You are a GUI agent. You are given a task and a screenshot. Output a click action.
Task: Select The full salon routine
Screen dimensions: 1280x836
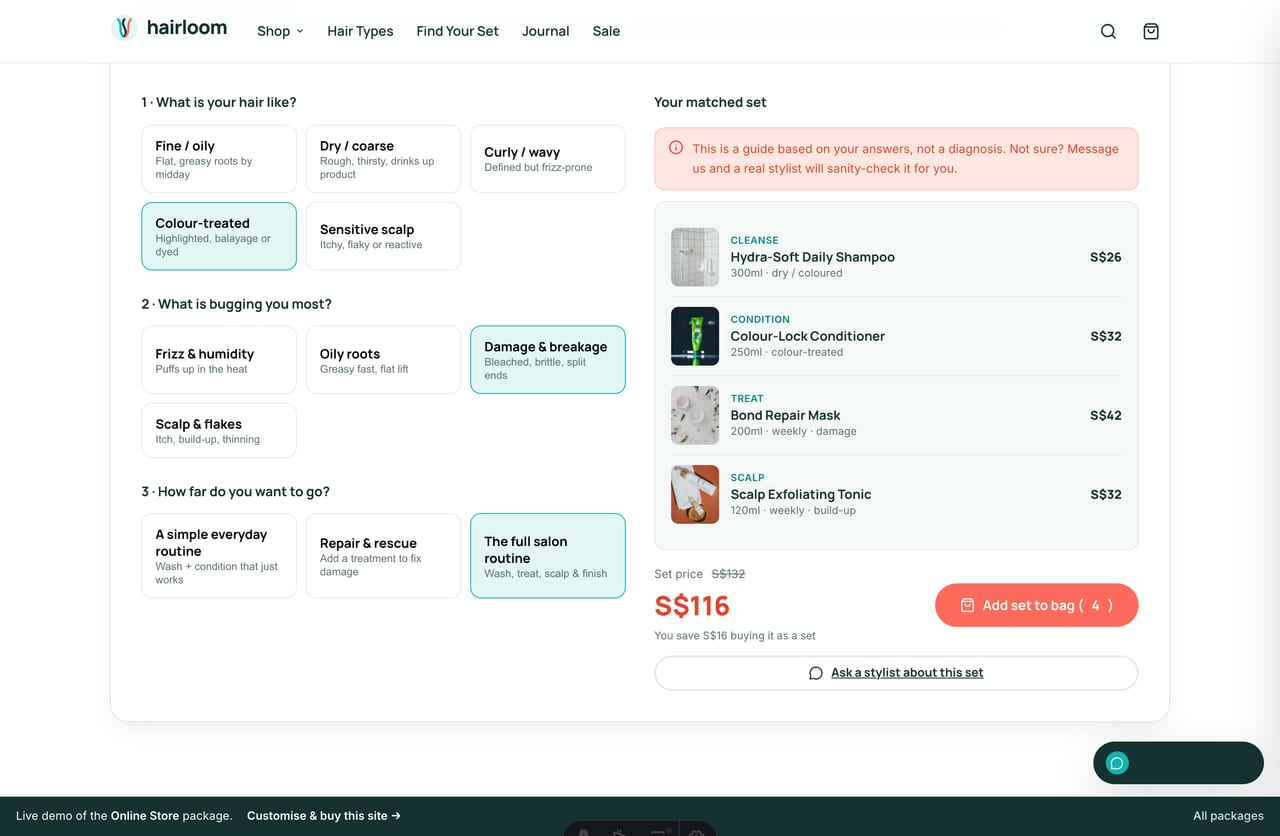pyautogui.click(x=548, y=556)
